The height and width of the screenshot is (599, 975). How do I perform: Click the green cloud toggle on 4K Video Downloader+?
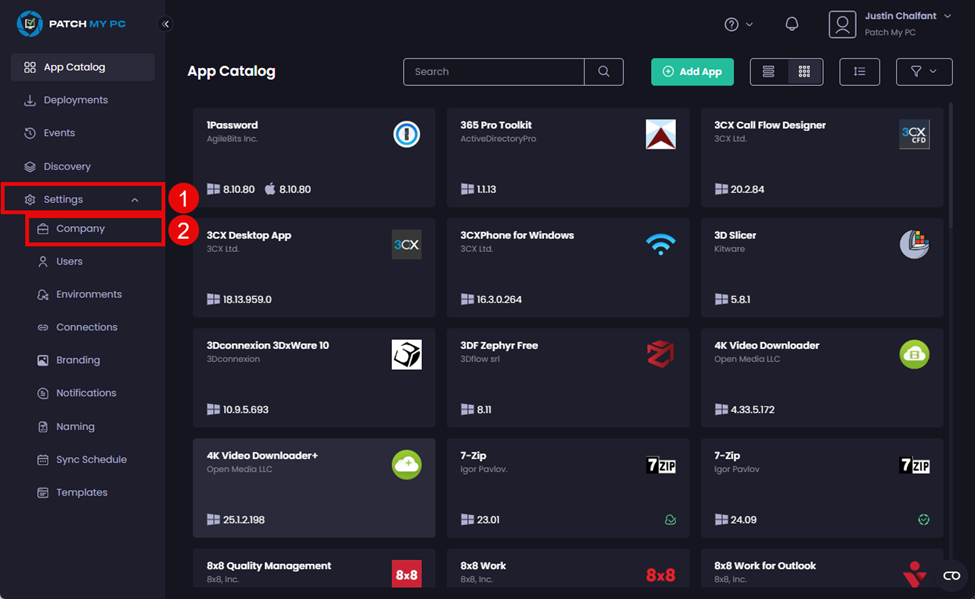[407, 464]
